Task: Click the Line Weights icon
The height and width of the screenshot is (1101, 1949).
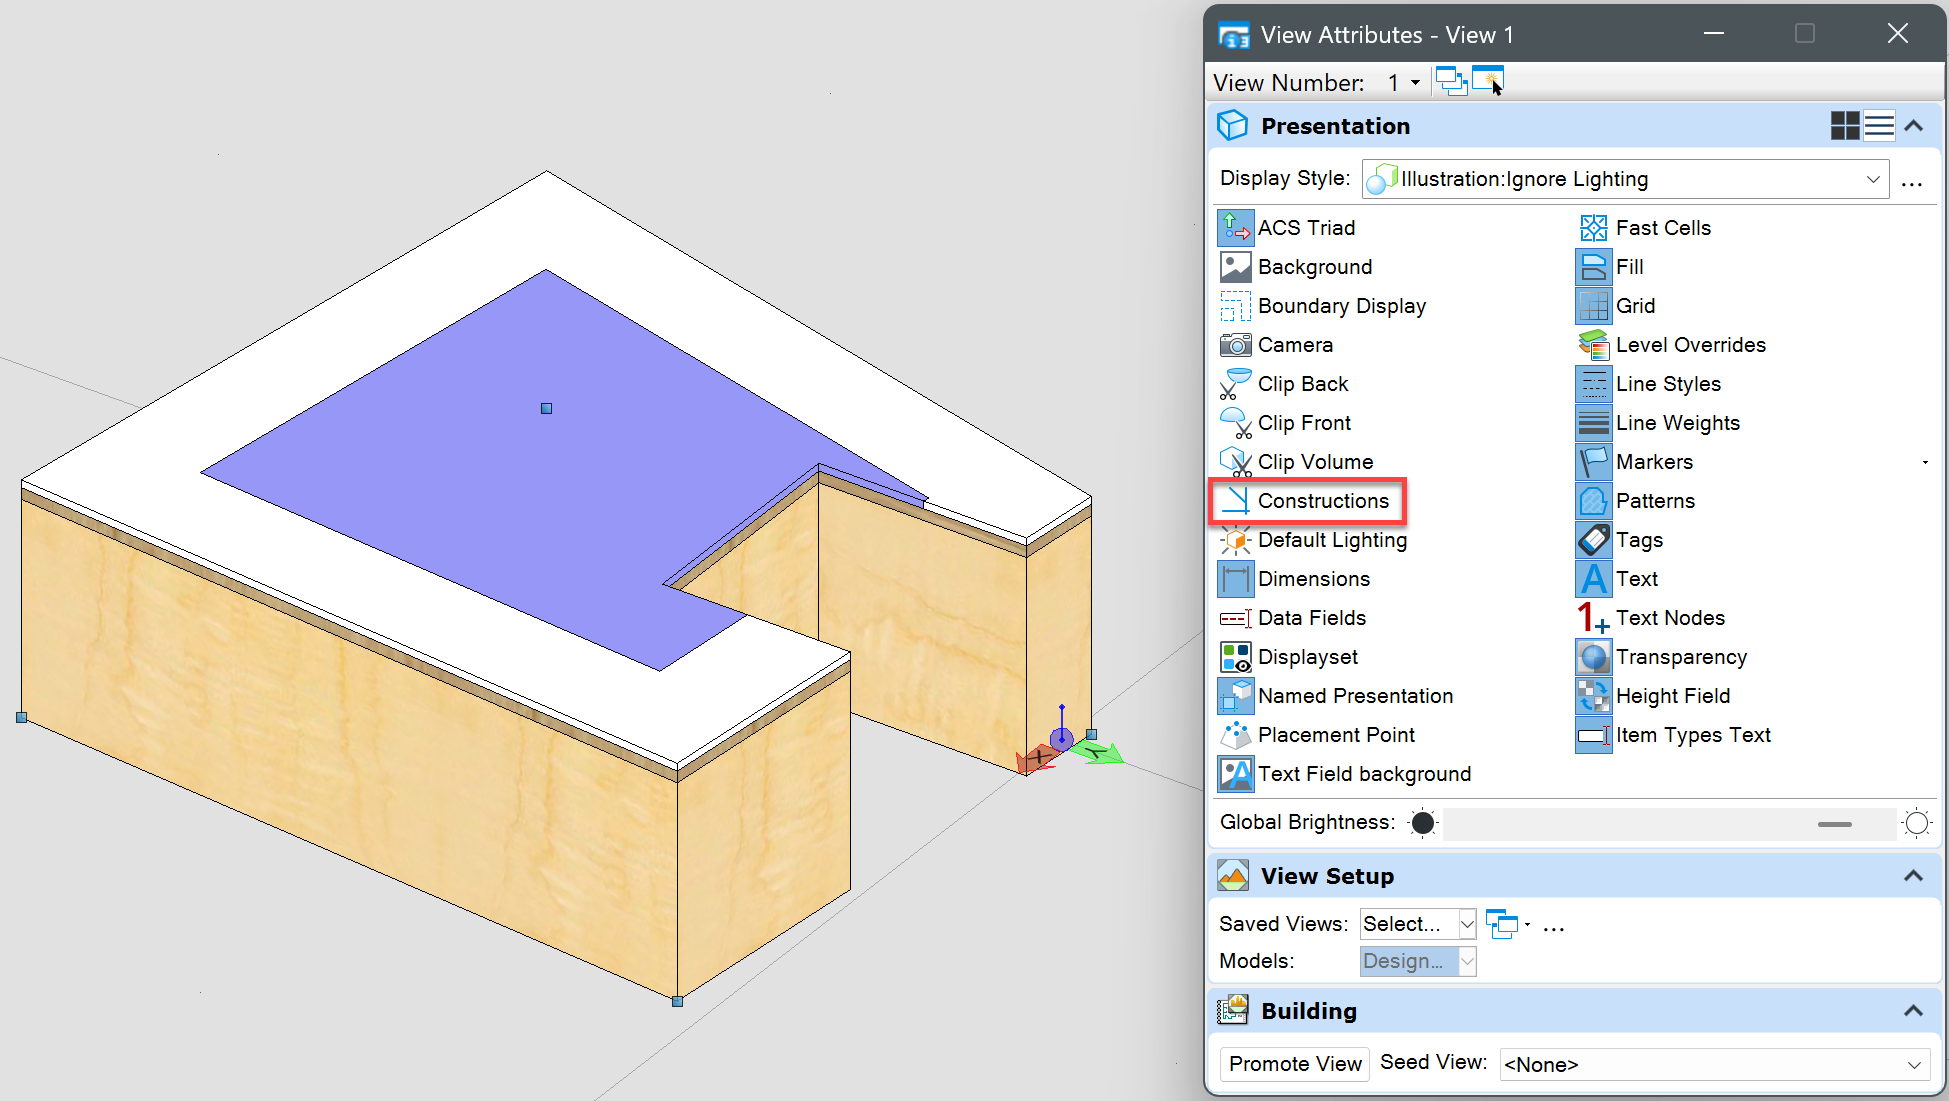Action: 1593,423
